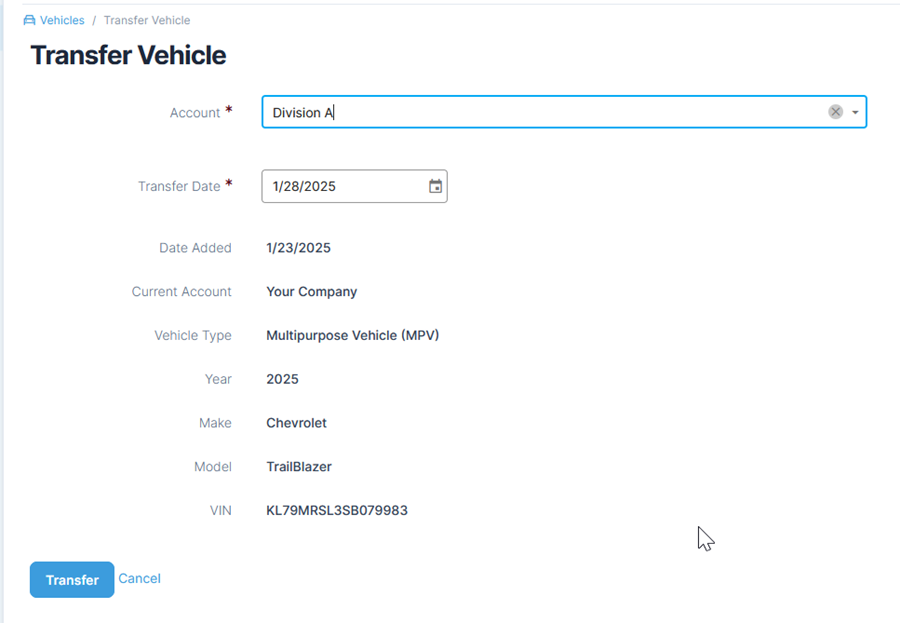The width and height of the screenshot is (900, 623).
Task: Click the car icon in the breadcrumb
Action: 29,20
